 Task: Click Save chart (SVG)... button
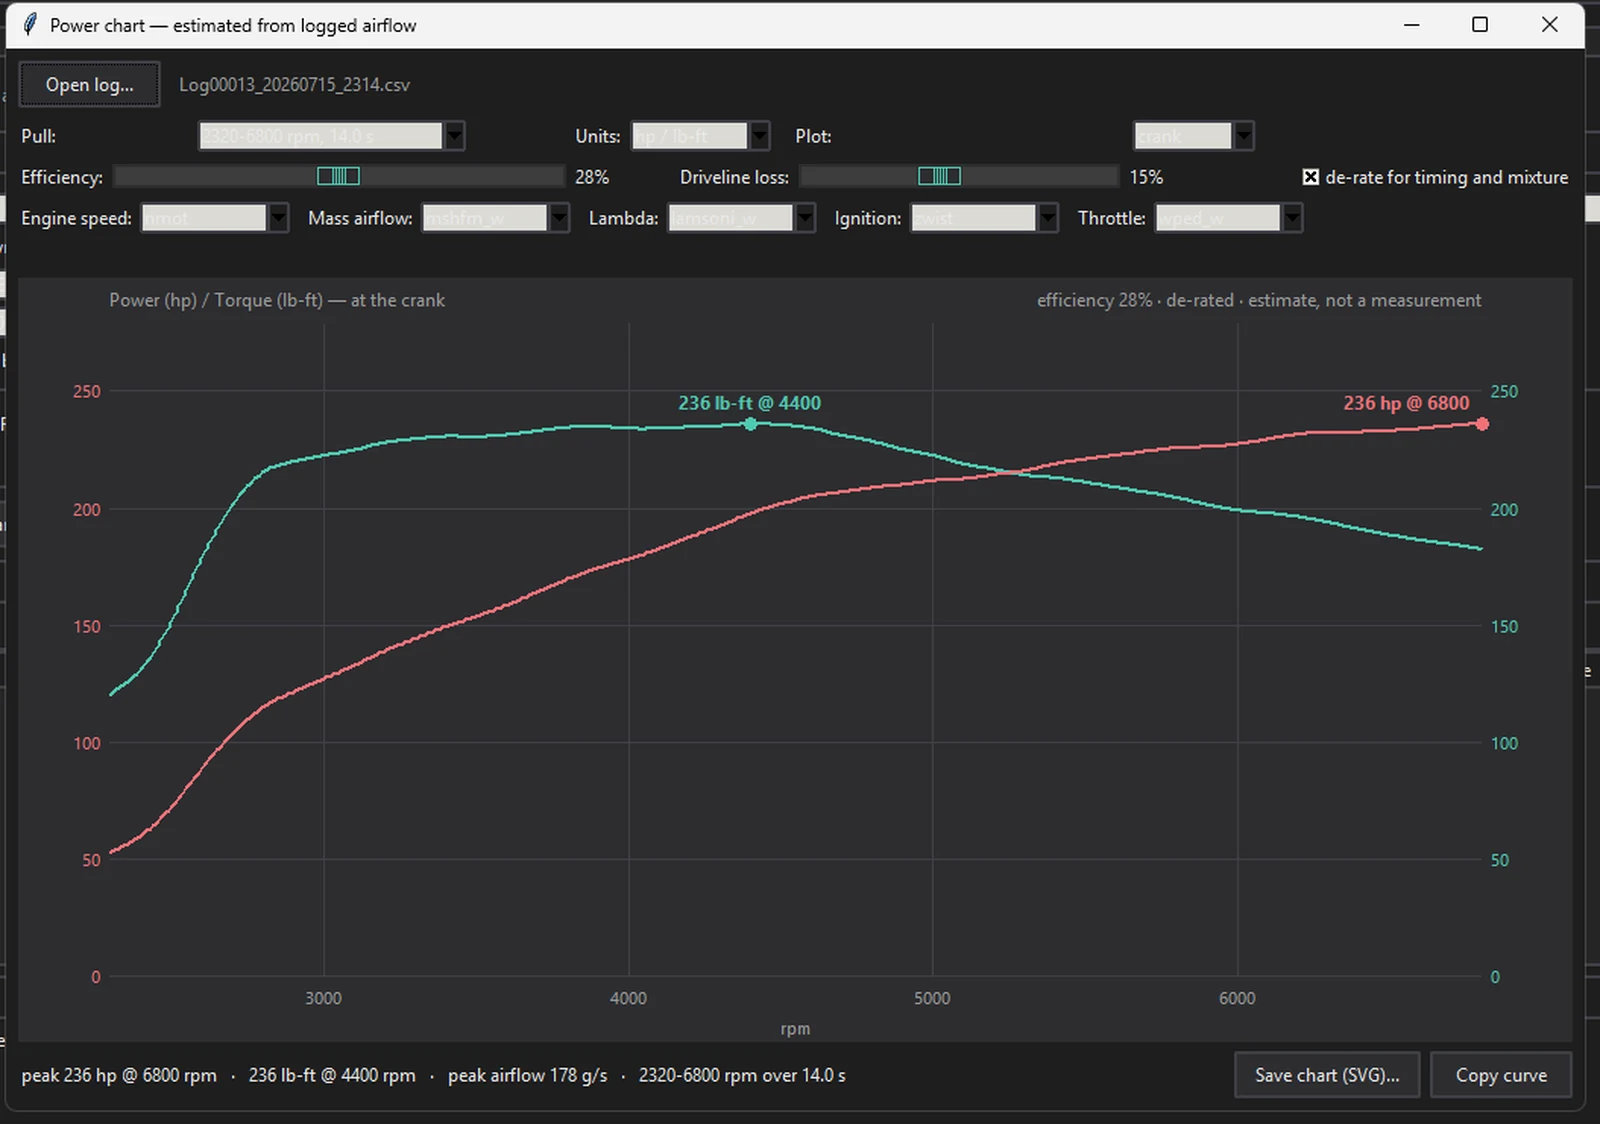click(x=1327, y=1075)
